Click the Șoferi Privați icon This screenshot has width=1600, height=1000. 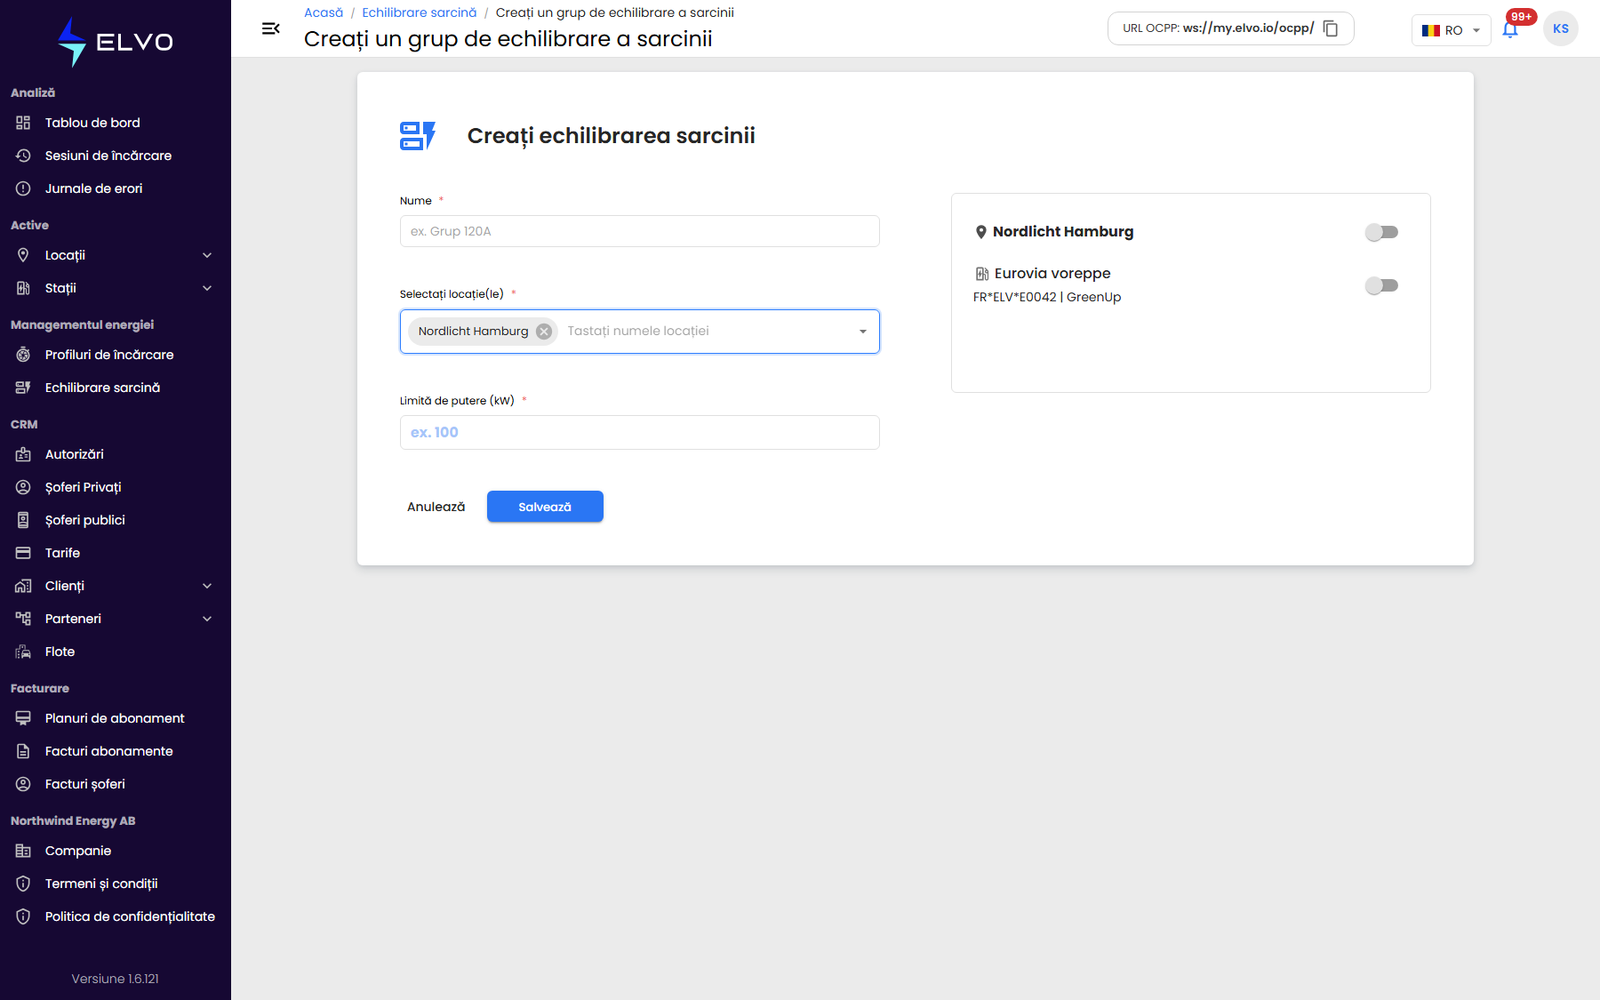coord(23,487)
